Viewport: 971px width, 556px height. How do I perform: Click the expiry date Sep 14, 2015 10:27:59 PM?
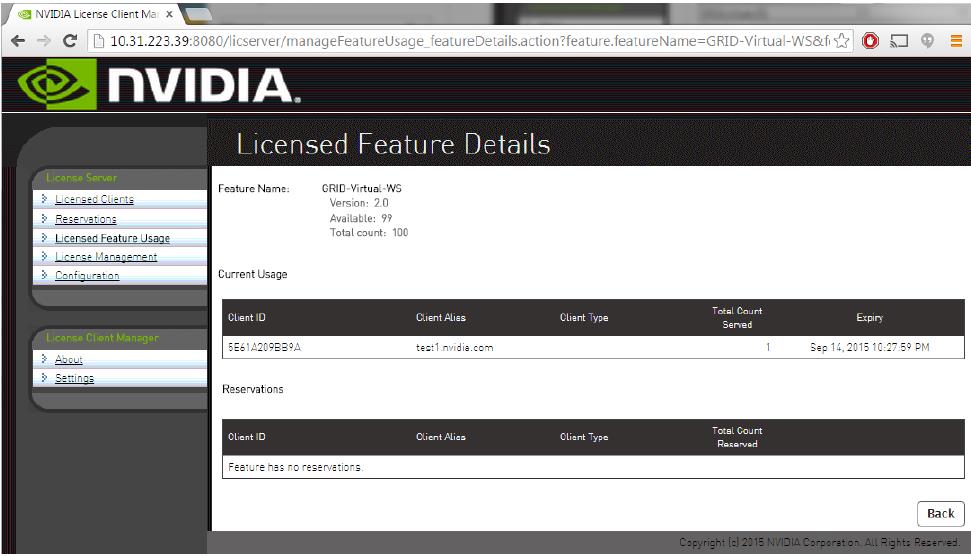869,347
